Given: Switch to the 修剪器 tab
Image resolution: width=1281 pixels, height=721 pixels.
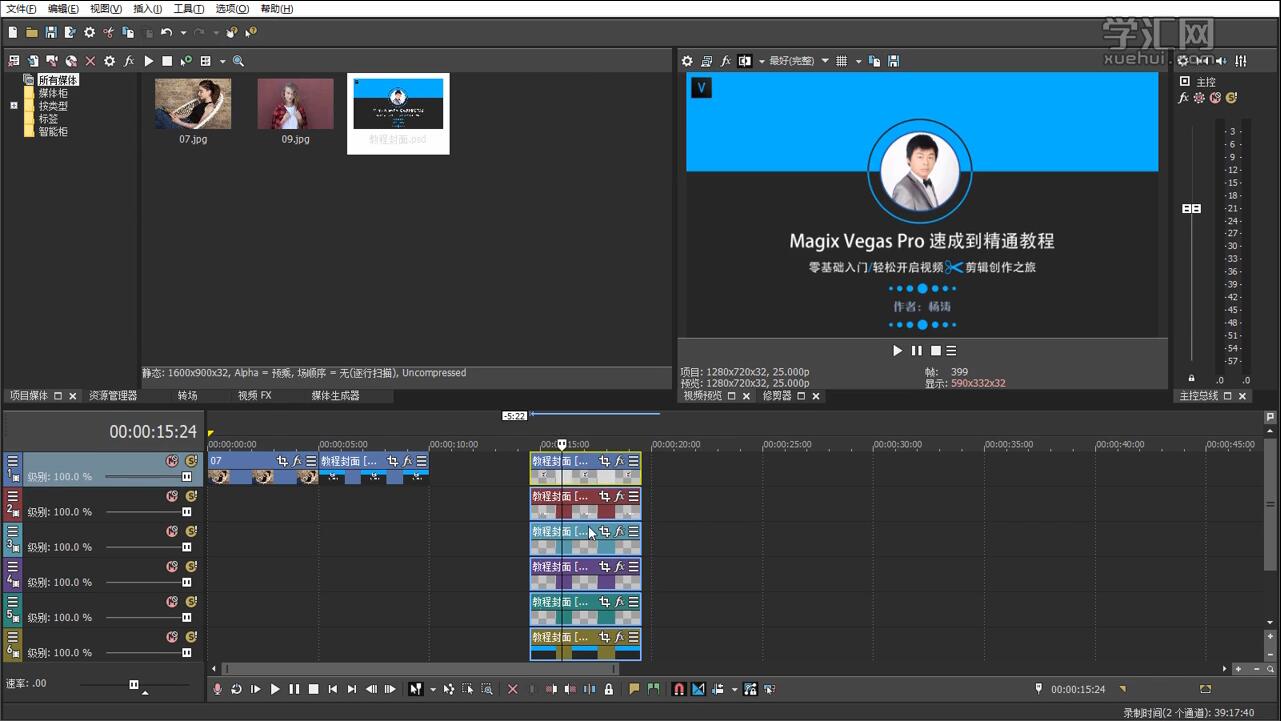Looking at the screenshot, I should tap(777, 396).
